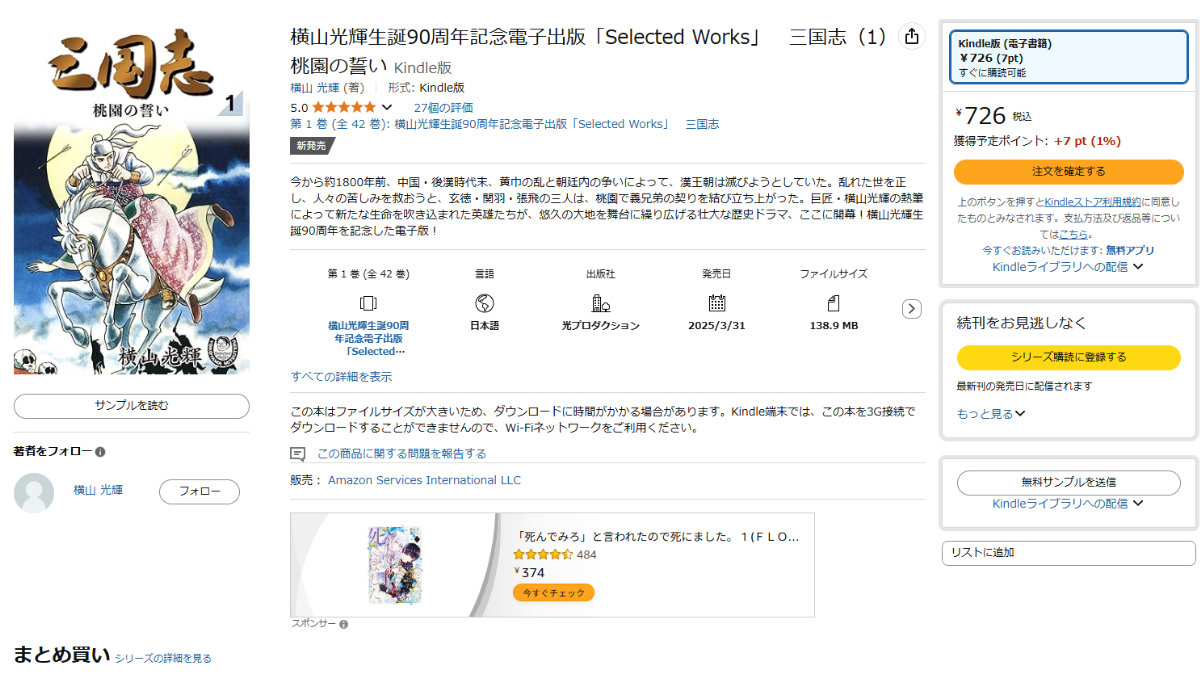Screen dimensions: 1200x675
Task: Click the info icon beside 著者をフォロー
Action: coord(100,452)
